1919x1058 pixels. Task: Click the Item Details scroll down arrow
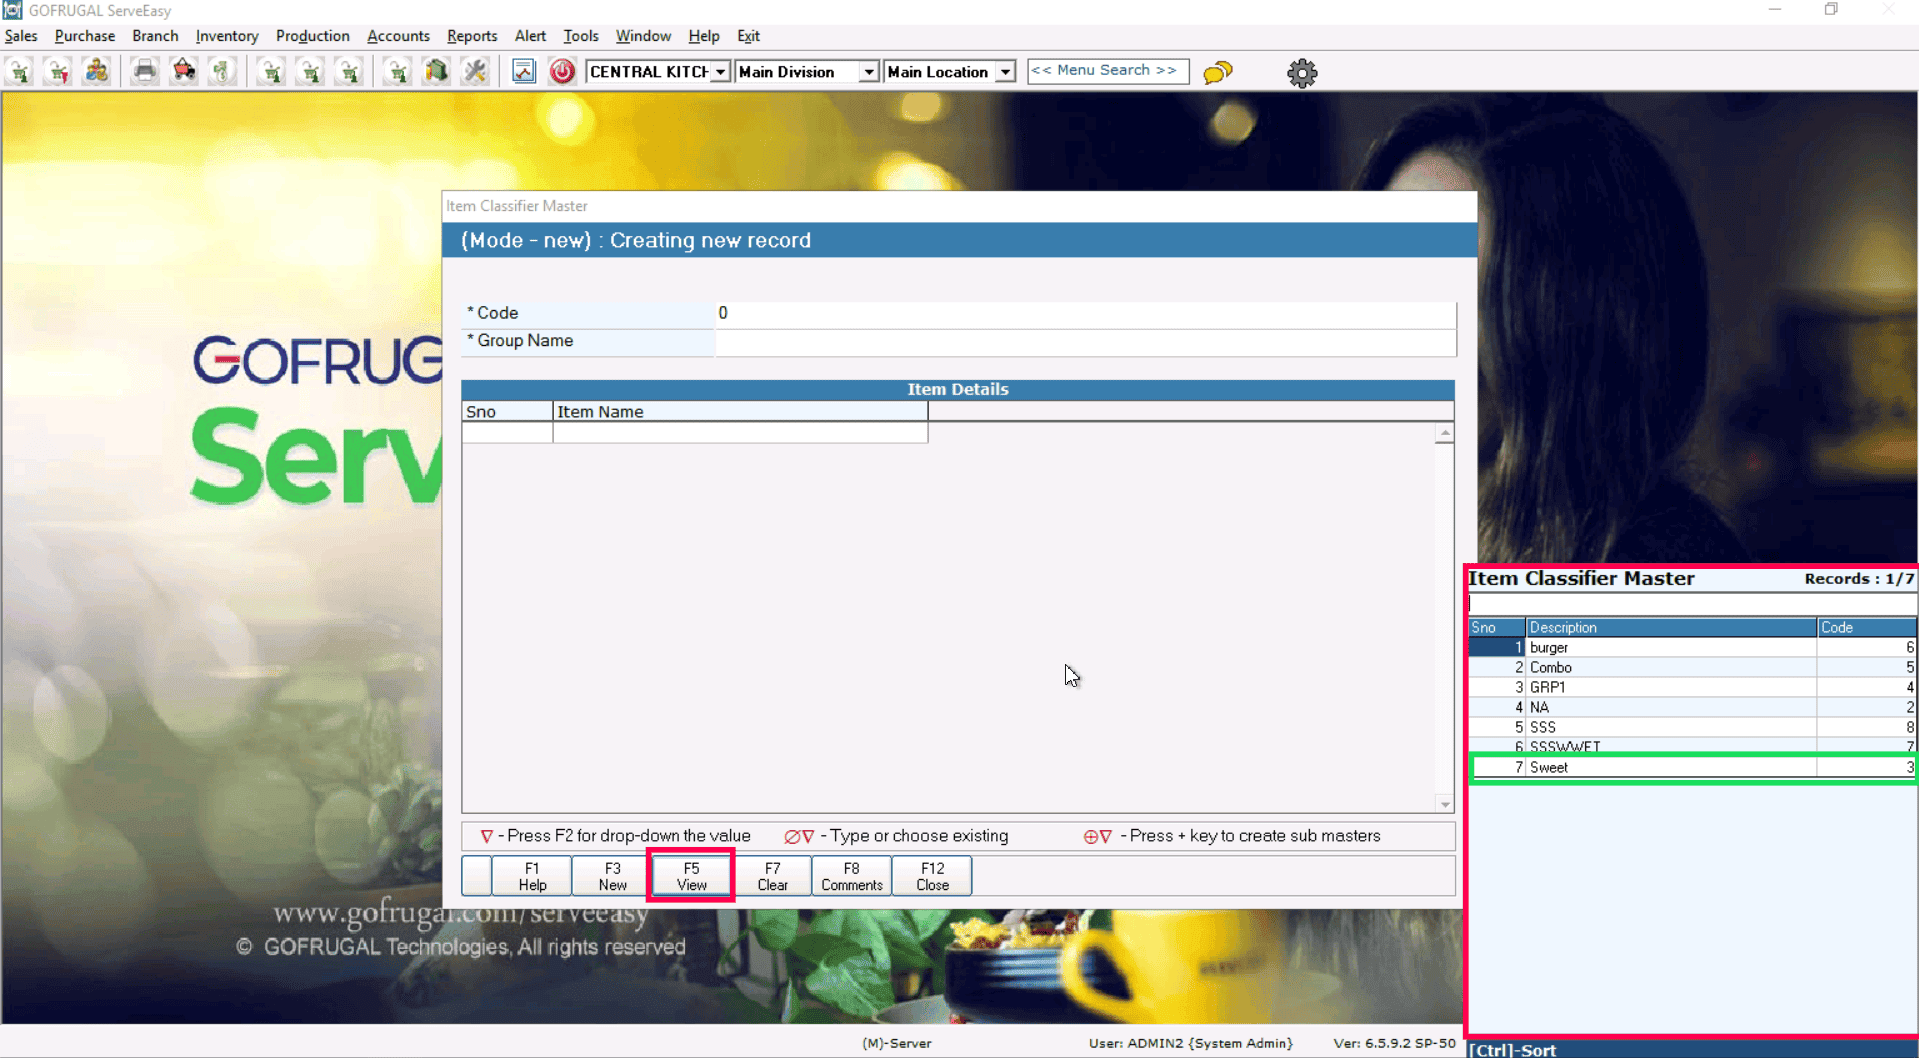tap(1444, 804)
